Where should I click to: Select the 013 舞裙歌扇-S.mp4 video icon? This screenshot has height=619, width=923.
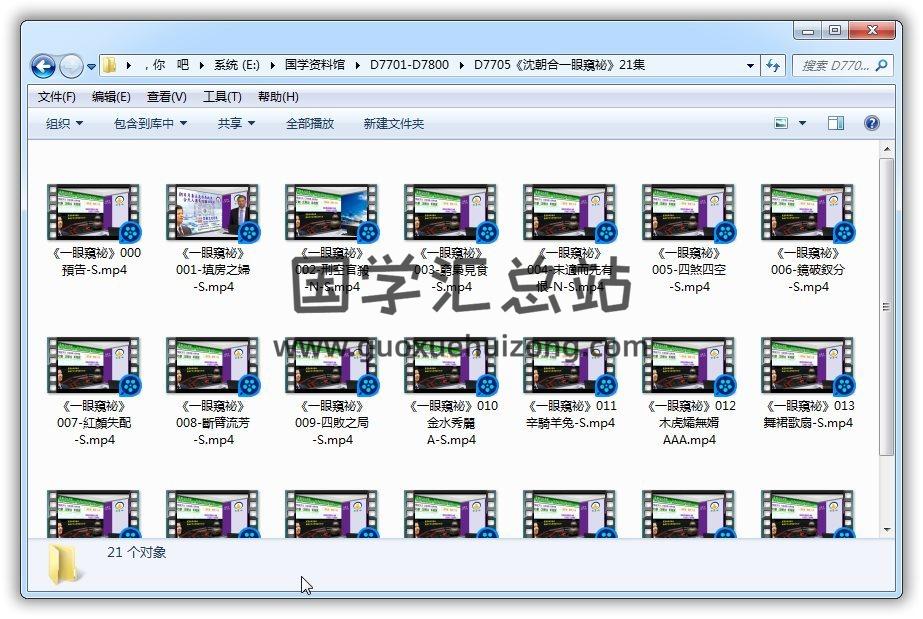pos(808,365)
